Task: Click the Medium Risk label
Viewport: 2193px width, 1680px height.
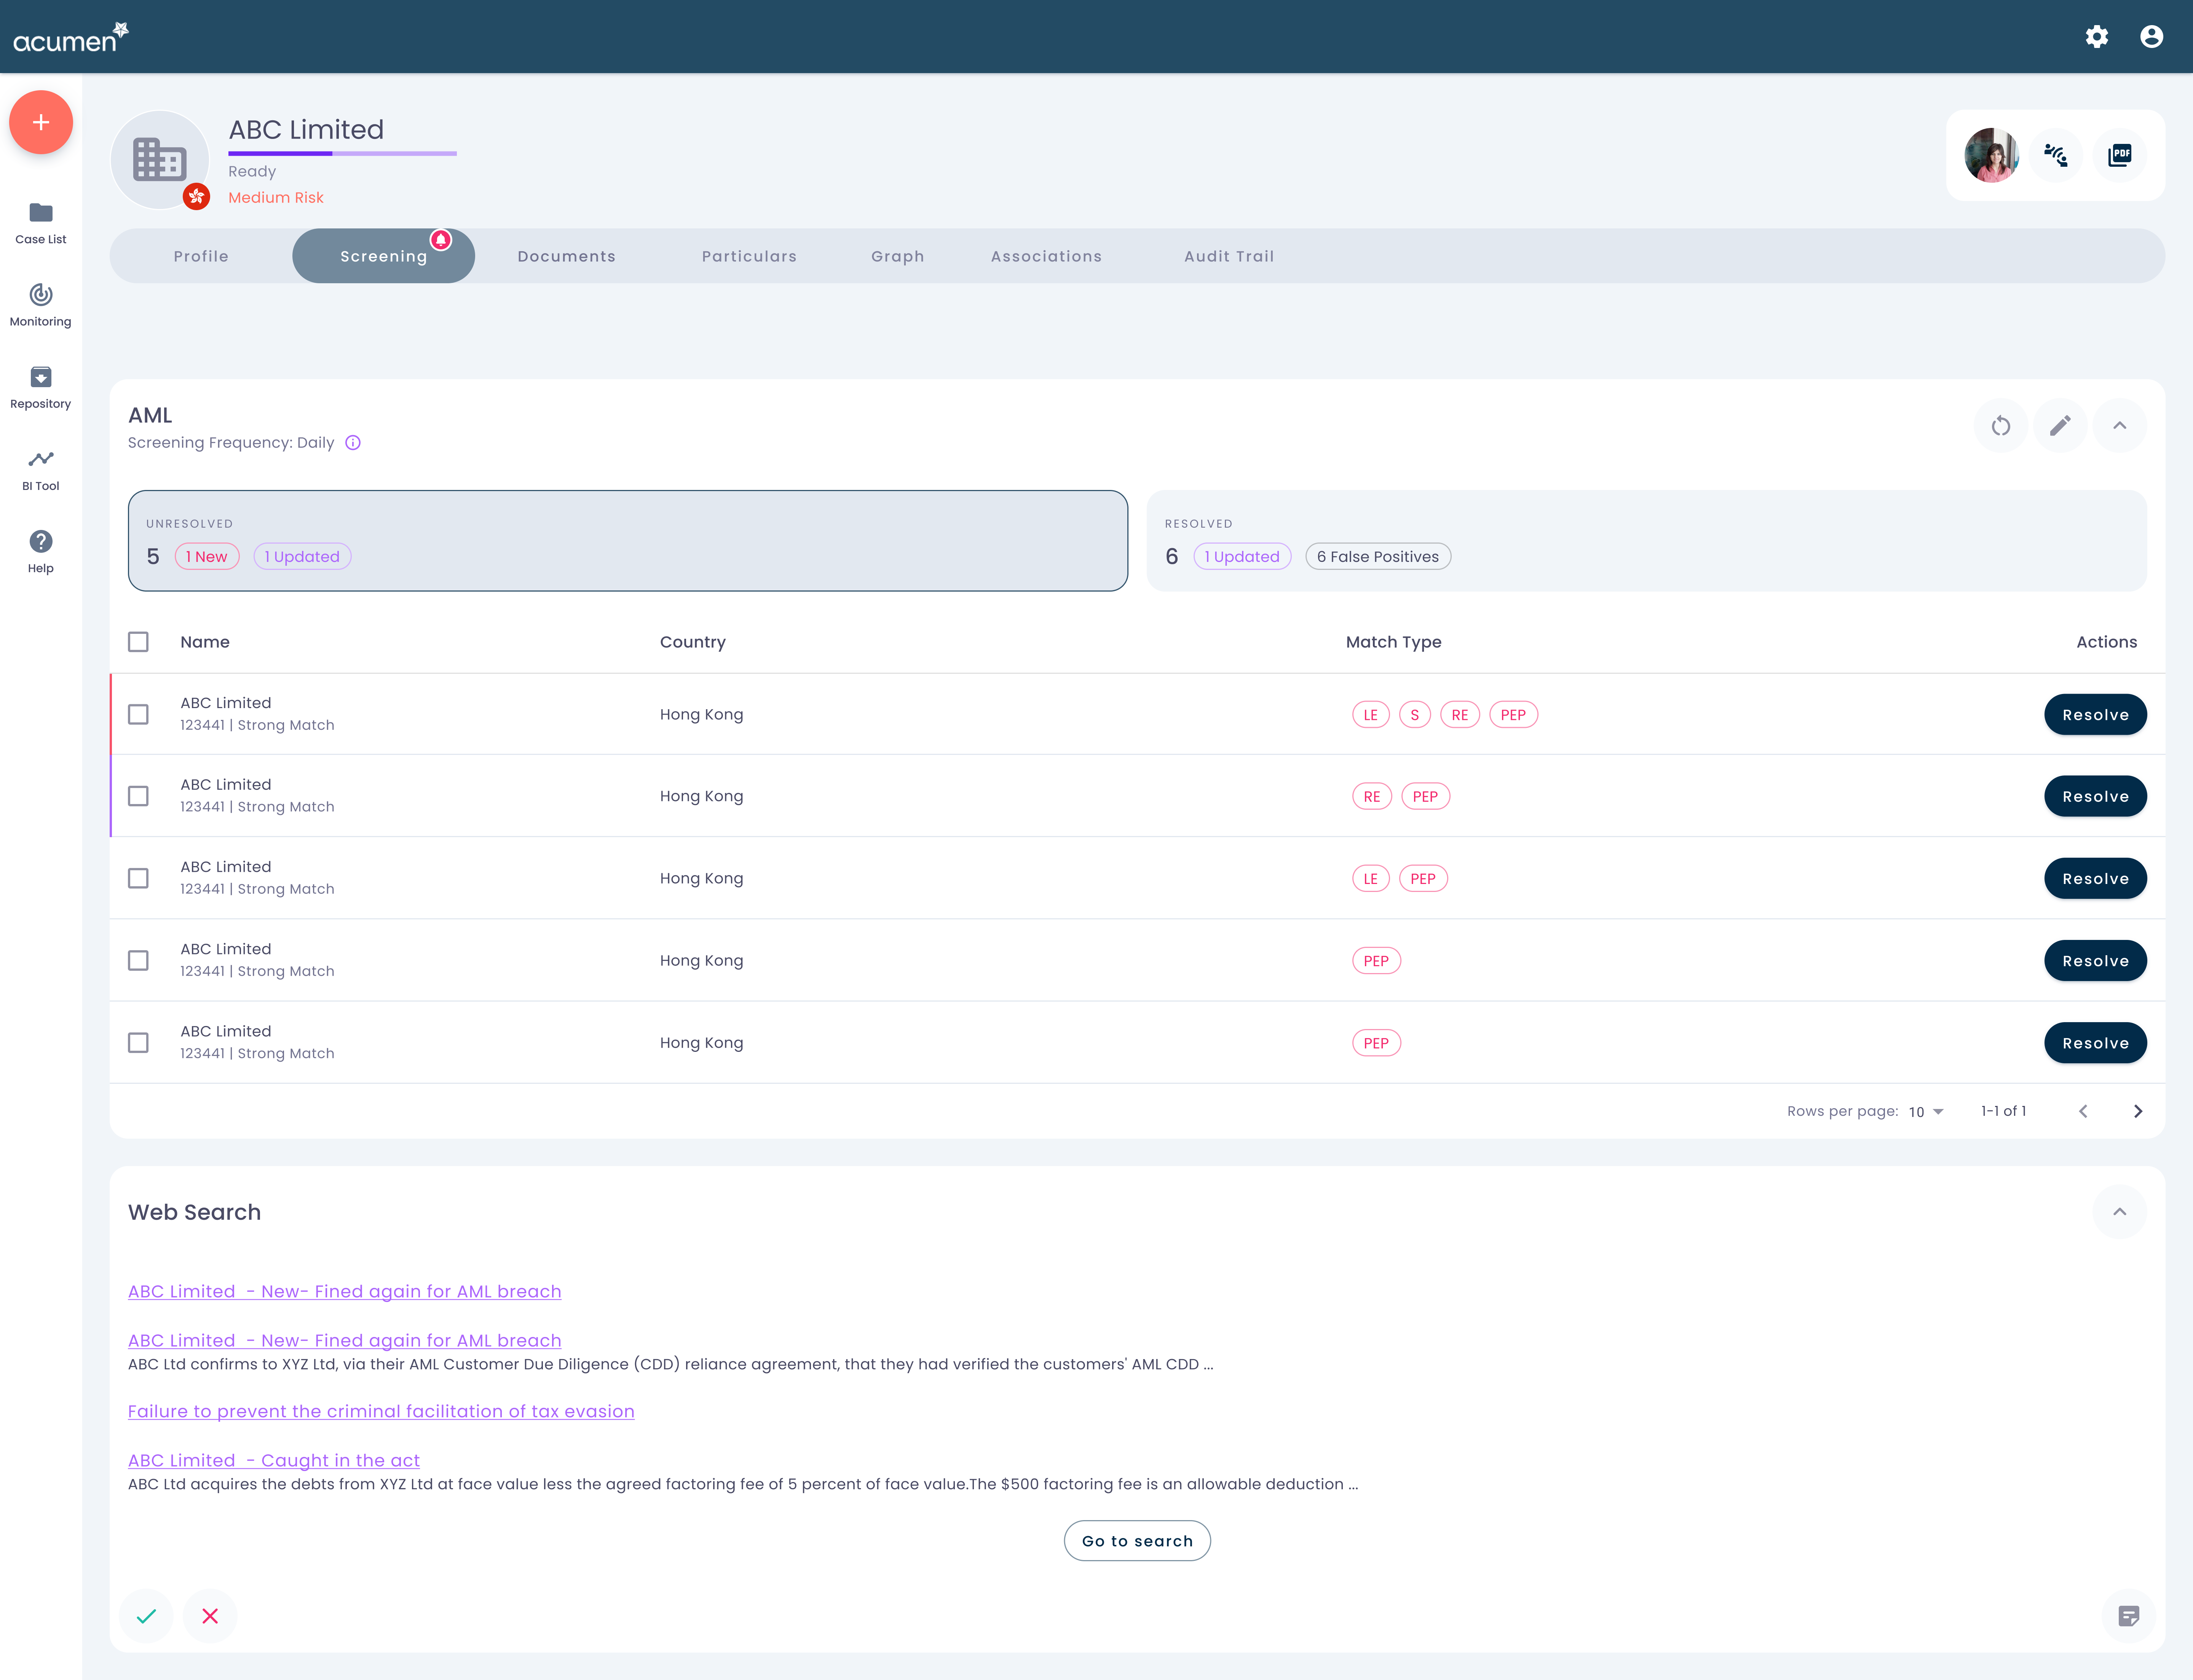Action: 276,198
